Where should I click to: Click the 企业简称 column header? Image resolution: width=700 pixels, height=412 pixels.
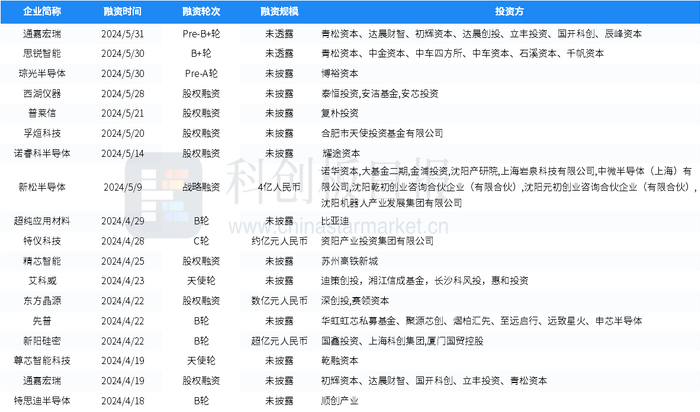pyautogui.click(x=42, y=12)
